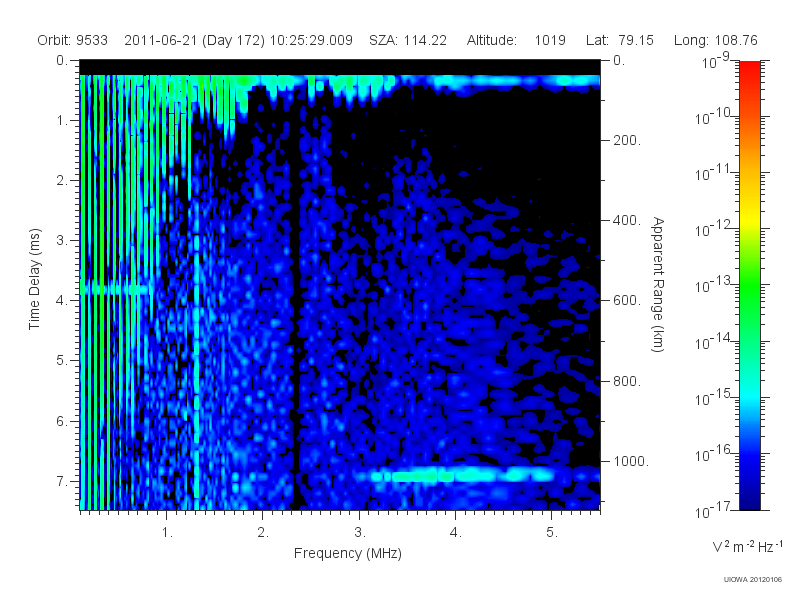Click the '1.' tick label on frequency axis
Screen dimensions: 800x600
coord(167,533)
